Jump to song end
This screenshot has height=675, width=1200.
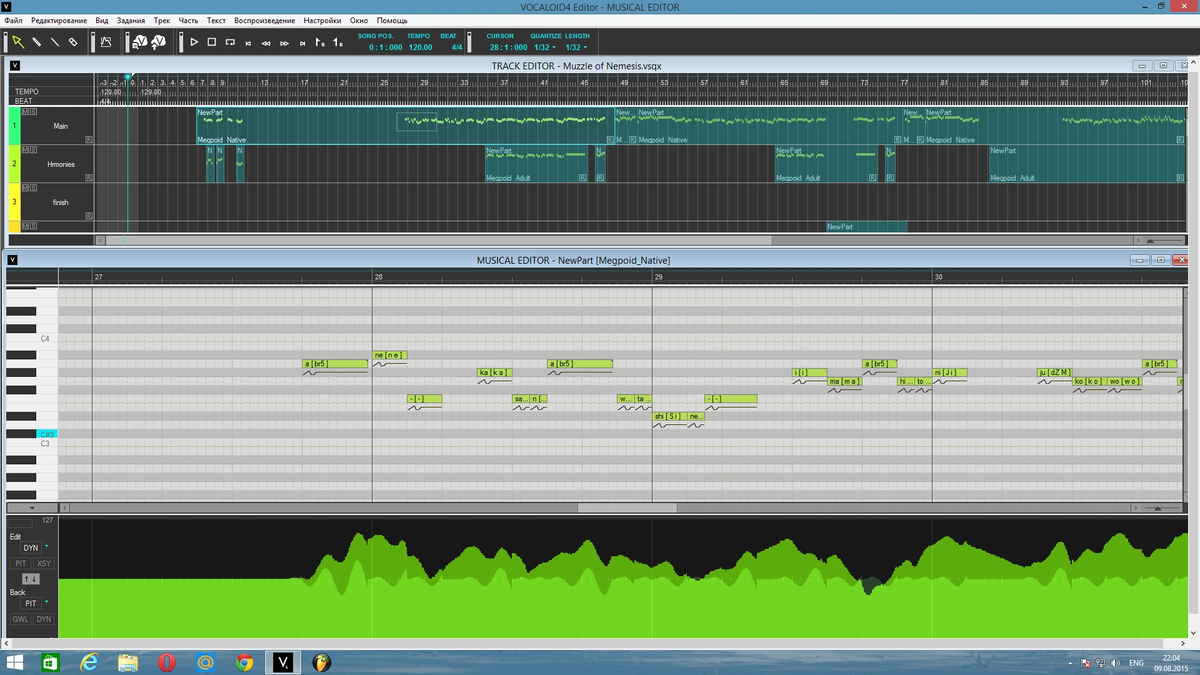(302, 43)
